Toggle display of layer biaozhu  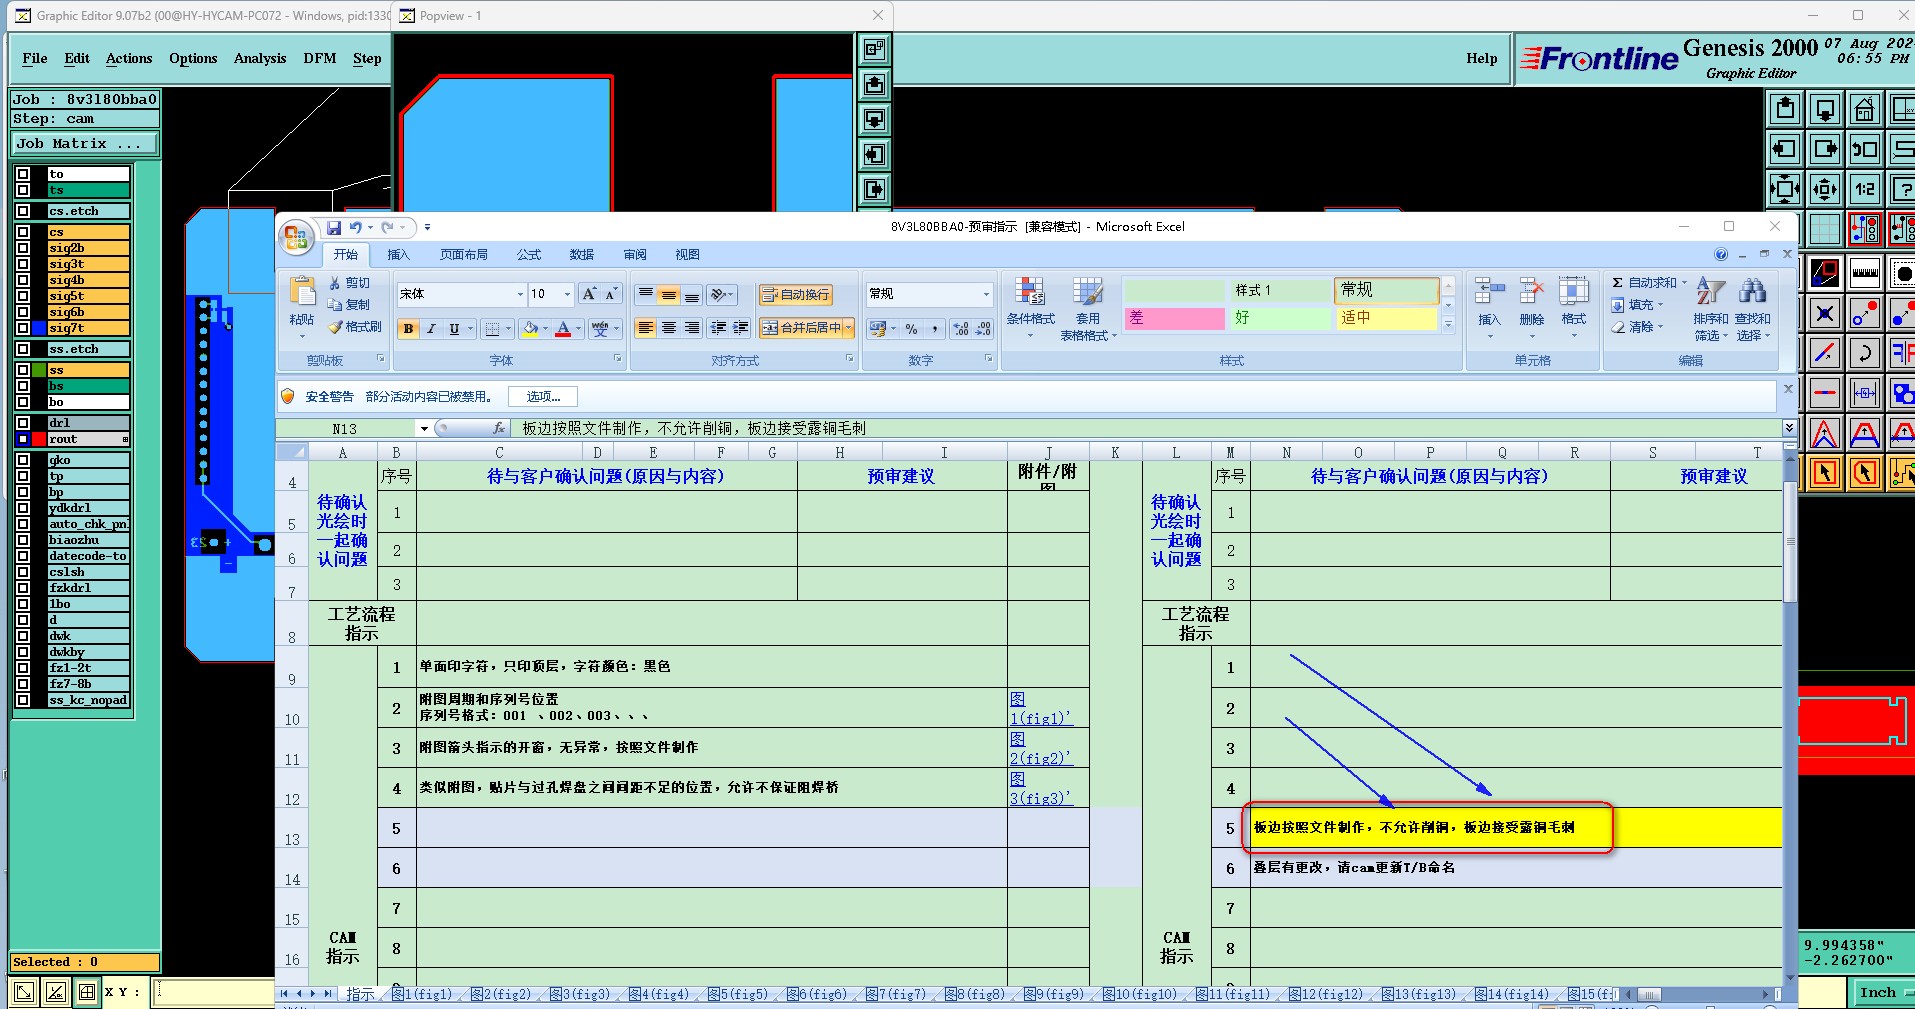[23, 540]
